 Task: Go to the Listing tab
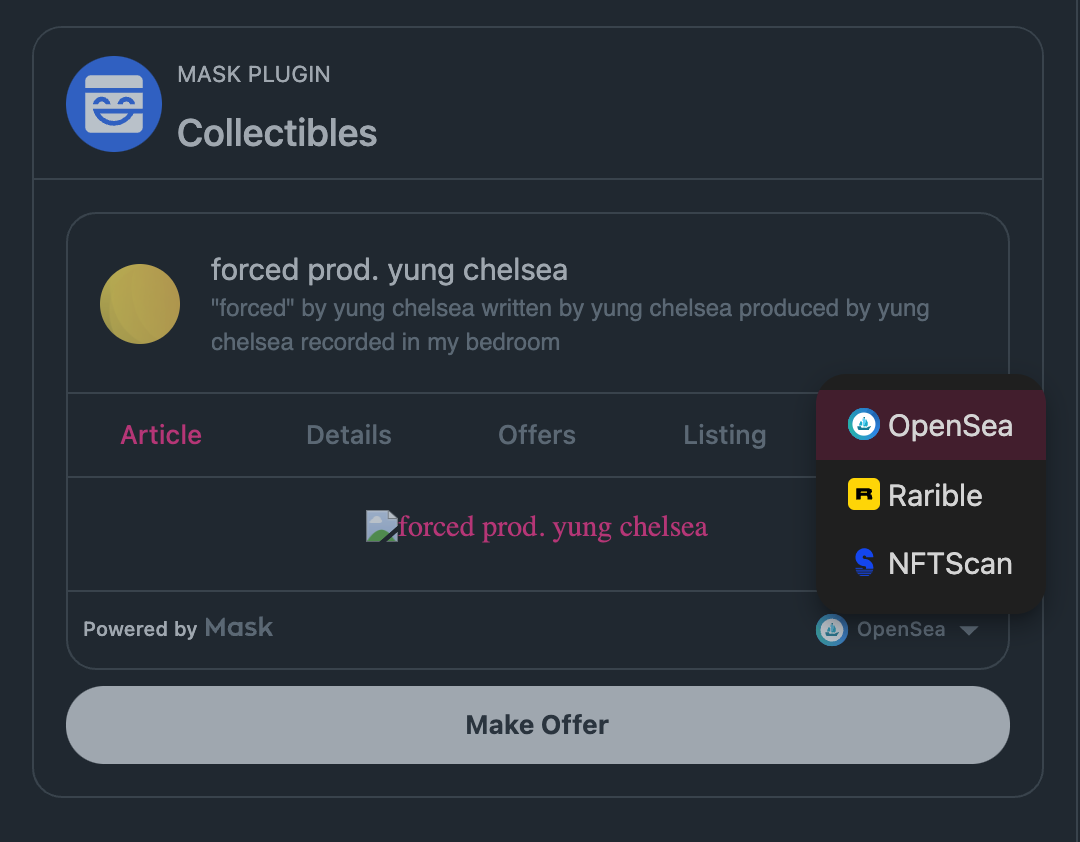[x=725, y=435]
